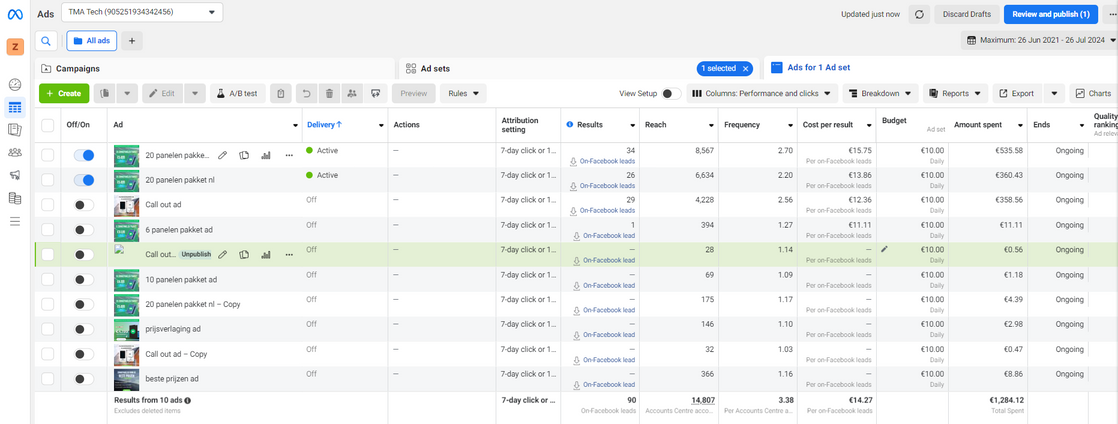Click chart icon on first ad row
This screenshot has width=1118, height=424.
pos(266,155)
